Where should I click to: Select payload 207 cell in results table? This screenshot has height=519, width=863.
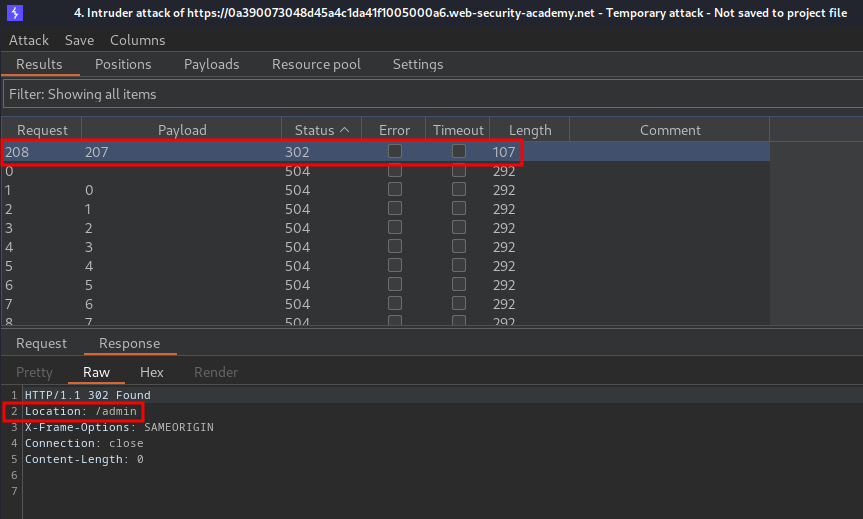(96, 152)
